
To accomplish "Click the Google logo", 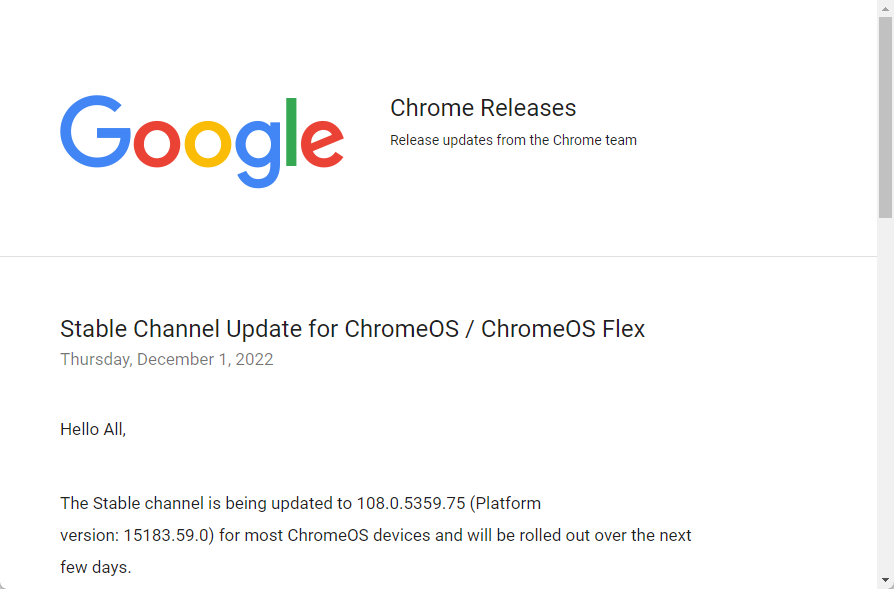I will [200, 140].
